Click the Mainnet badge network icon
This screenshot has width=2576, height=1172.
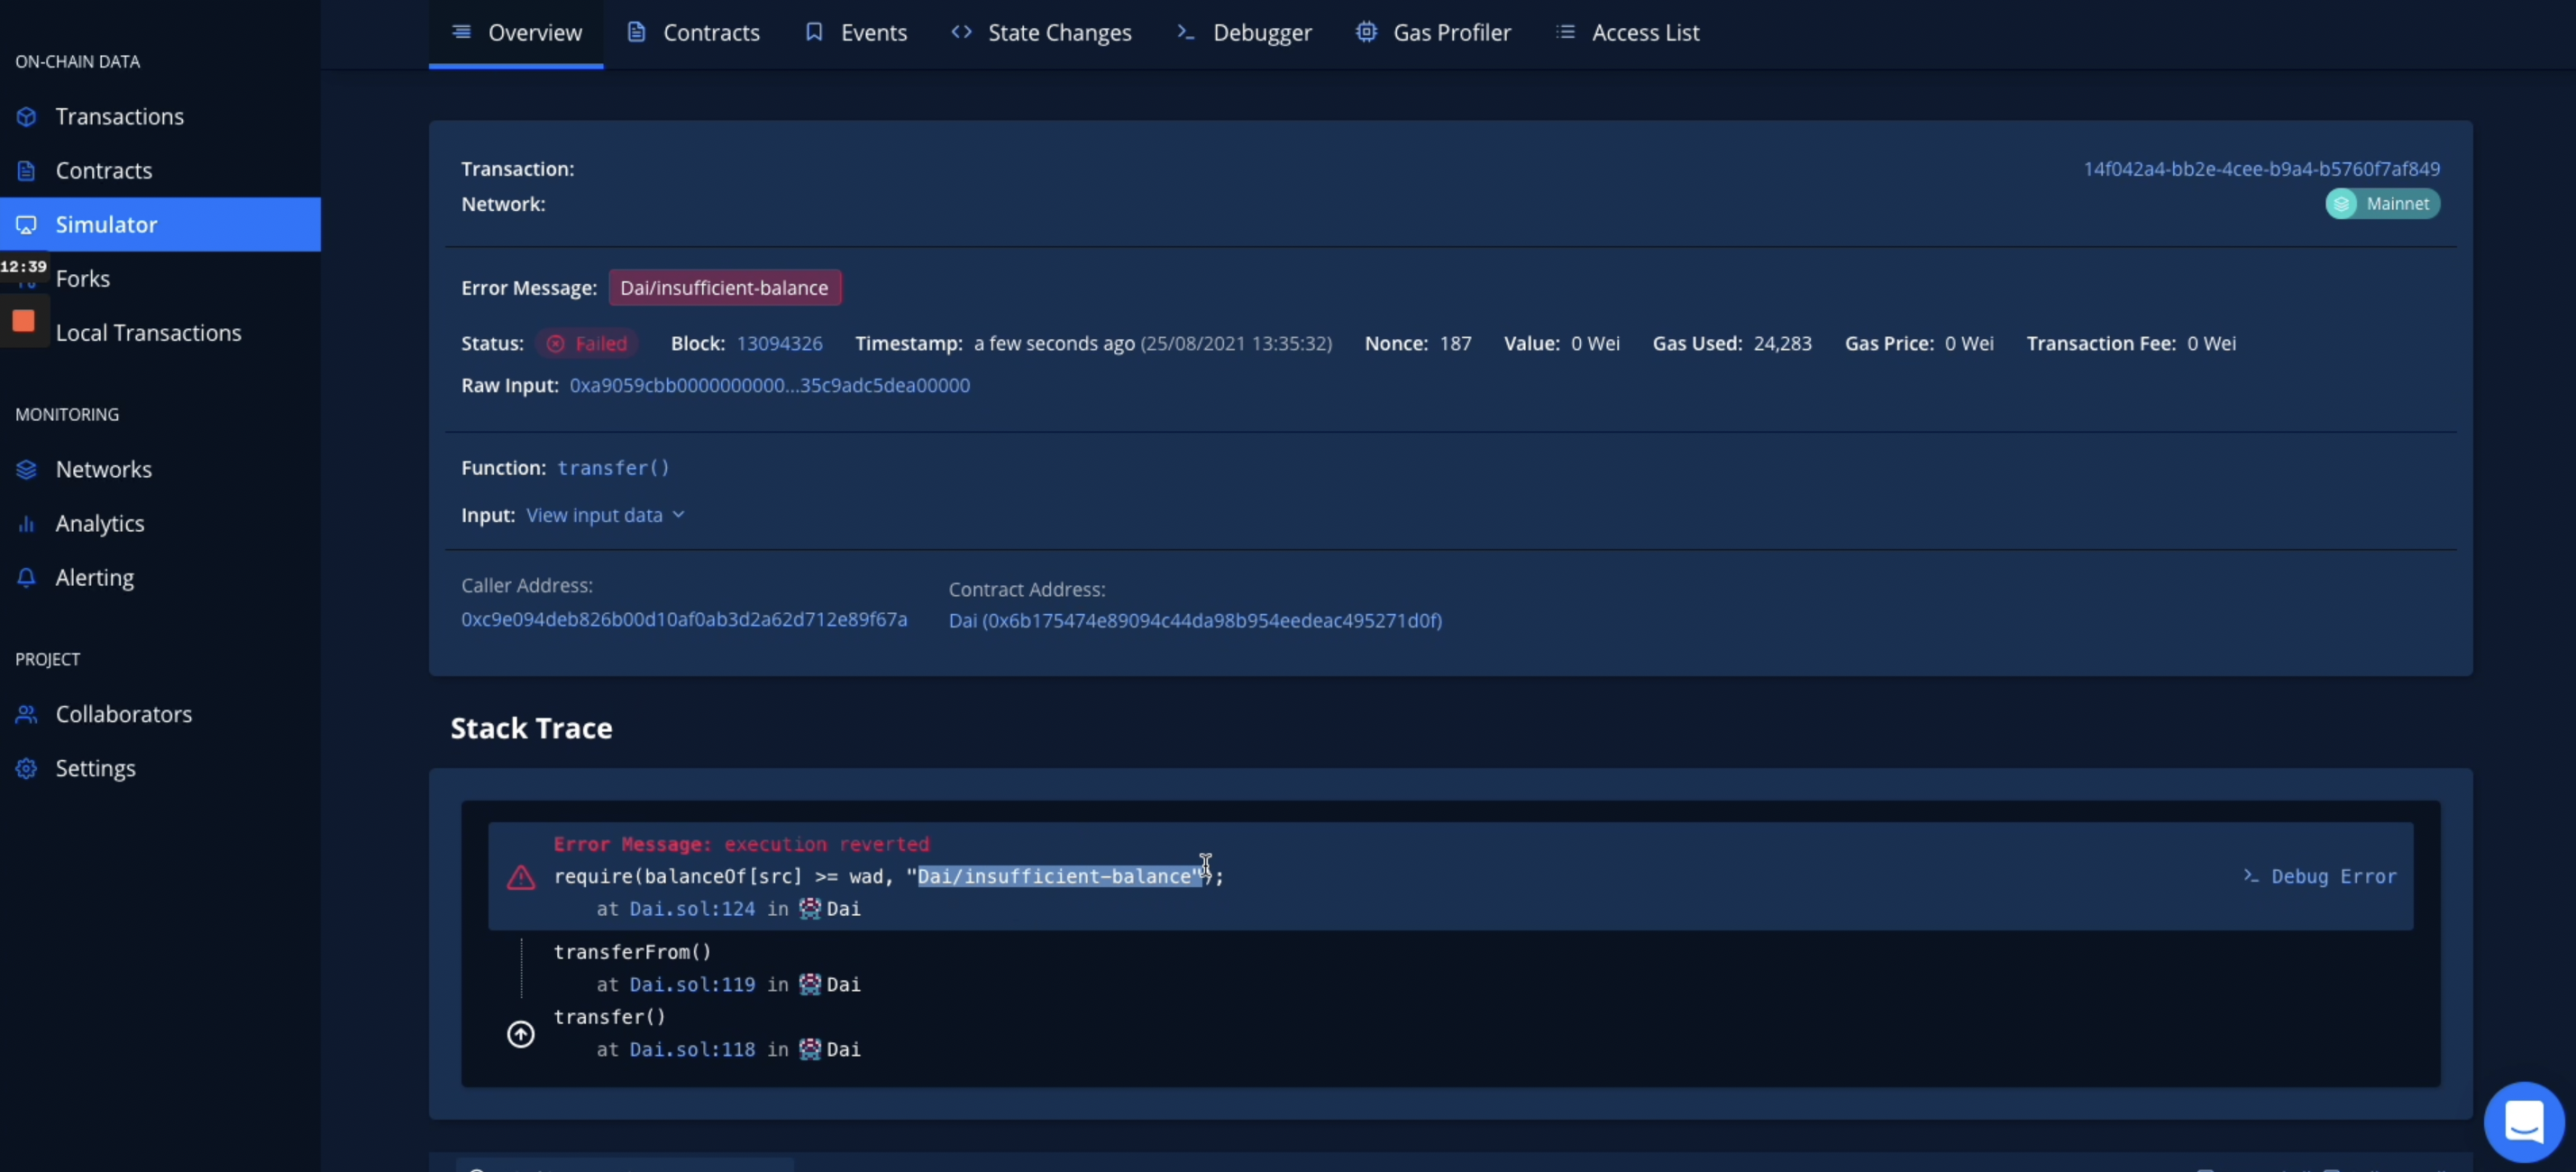click(2341, 204)
